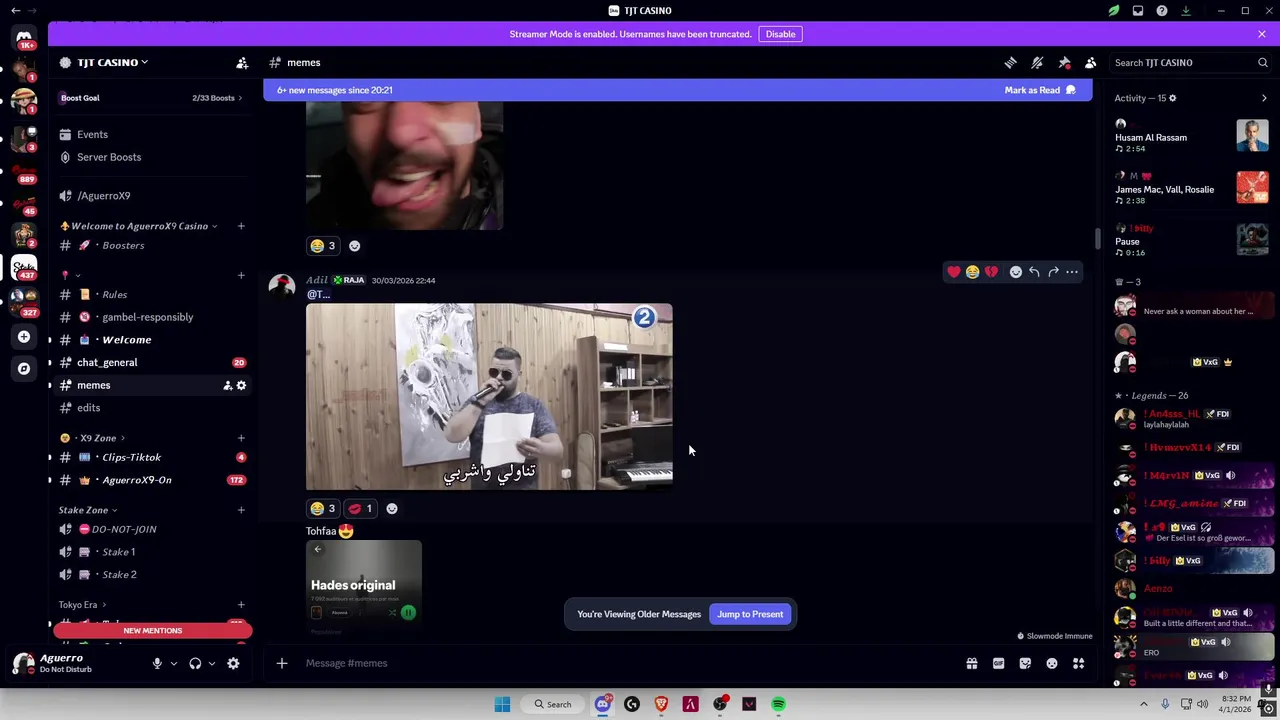Collapse the Stake Zone category

click(88, 510)
